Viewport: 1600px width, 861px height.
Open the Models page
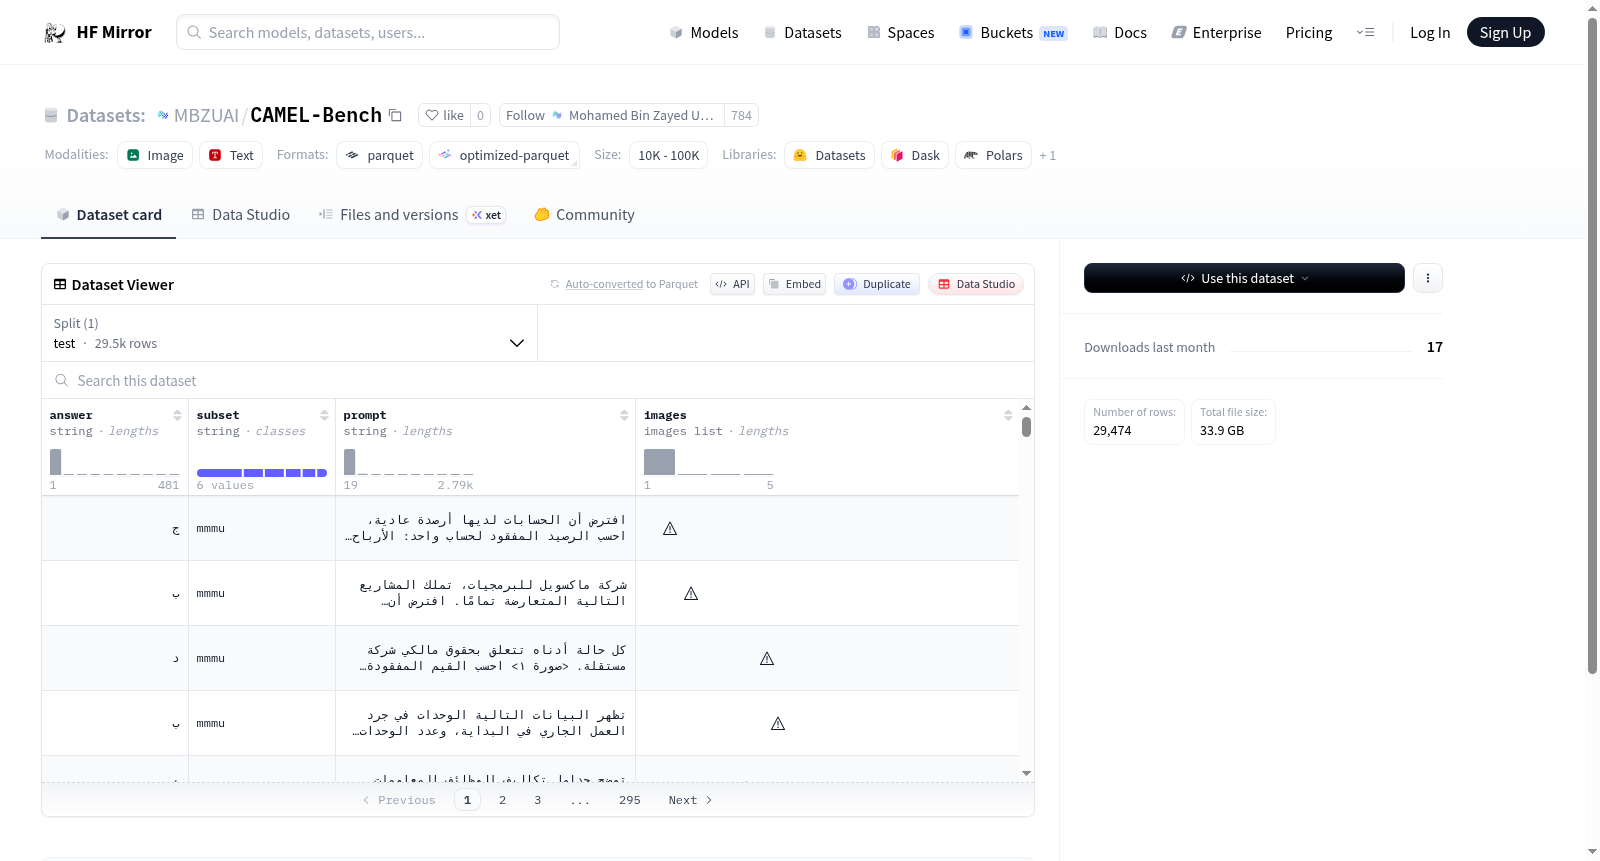(x=704, y=33)
